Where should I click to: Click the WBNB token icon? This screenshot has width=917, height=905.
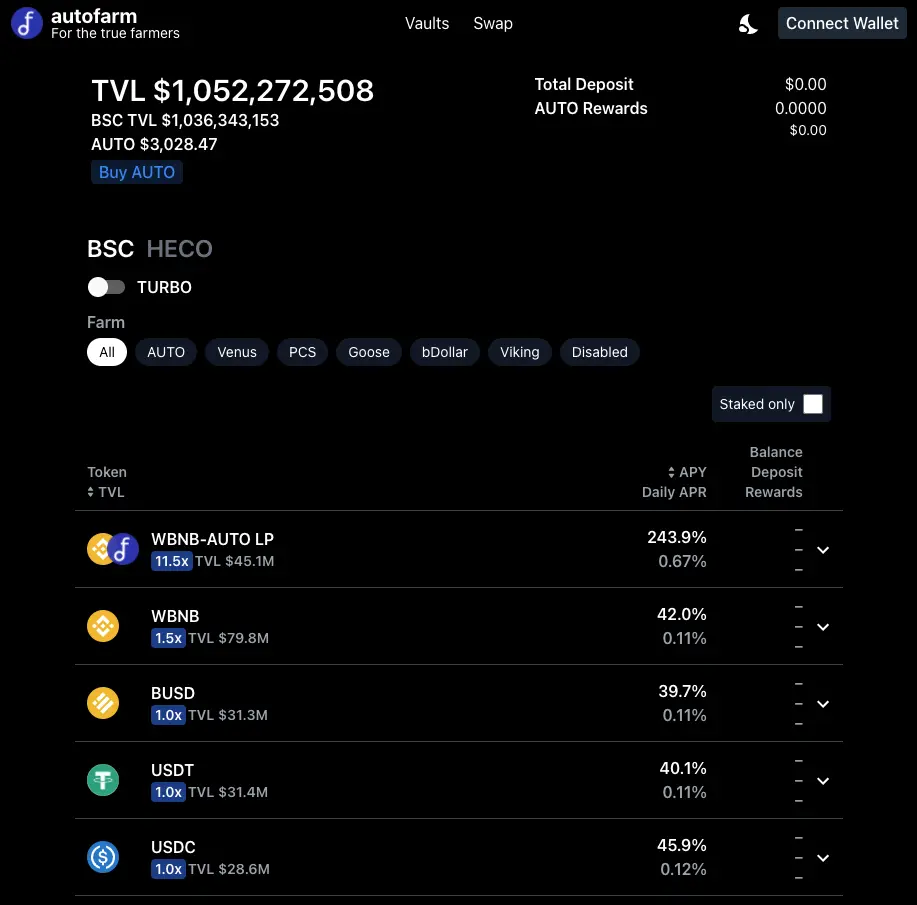(103, 626)
